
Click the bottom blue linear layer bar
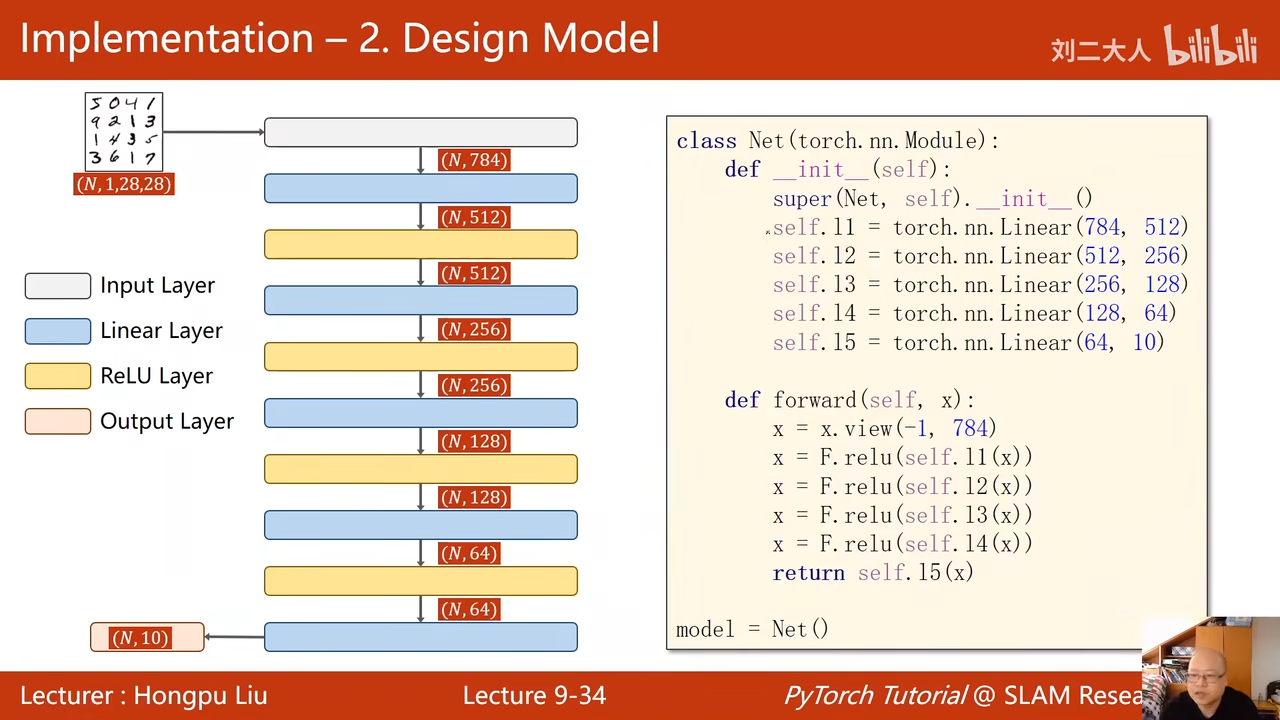point(420,637)
